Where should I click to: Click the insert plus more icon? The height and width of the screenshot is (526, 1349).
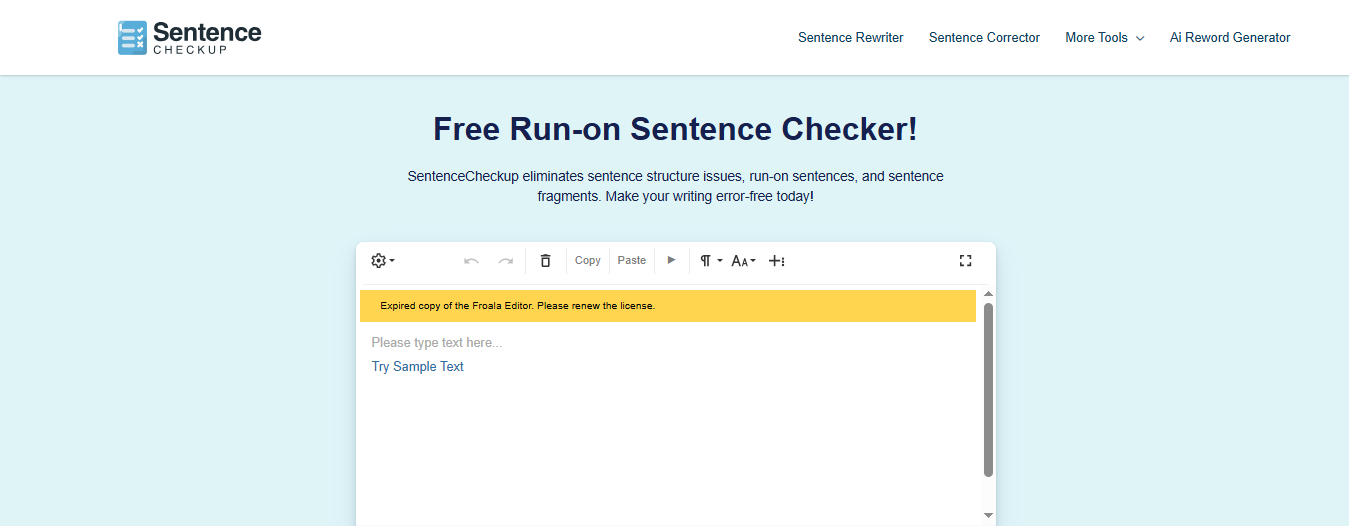(x=776, y=260)
